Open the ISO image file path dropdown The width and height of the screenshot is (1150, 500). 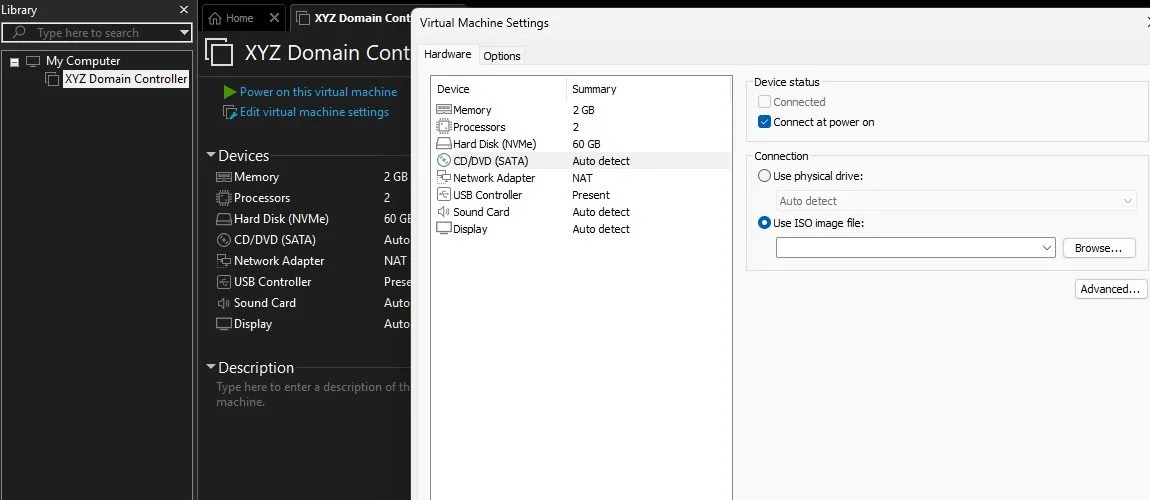click(x=1047, y=248)
